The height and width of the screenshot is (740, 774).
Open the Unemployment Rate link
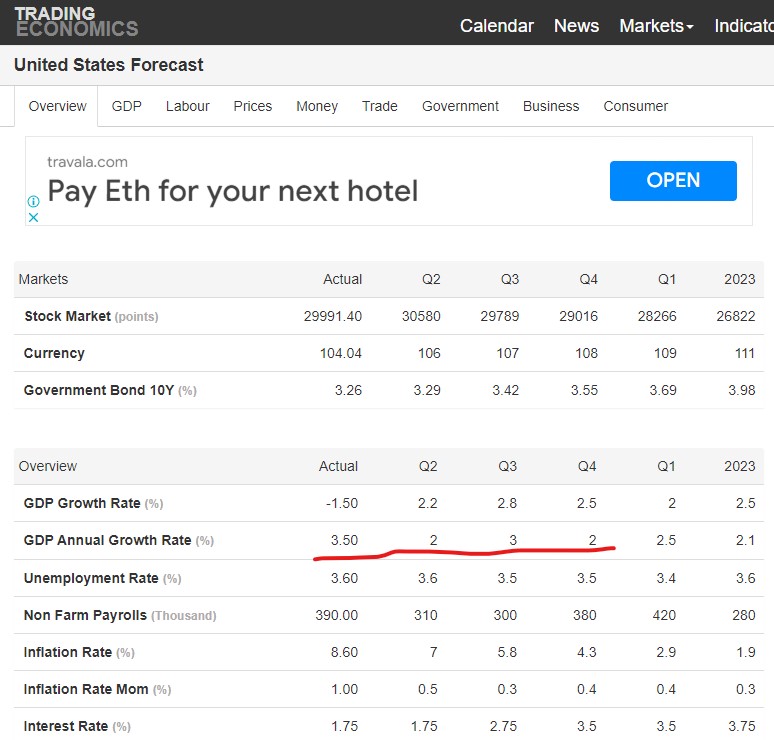pos(91,578)
